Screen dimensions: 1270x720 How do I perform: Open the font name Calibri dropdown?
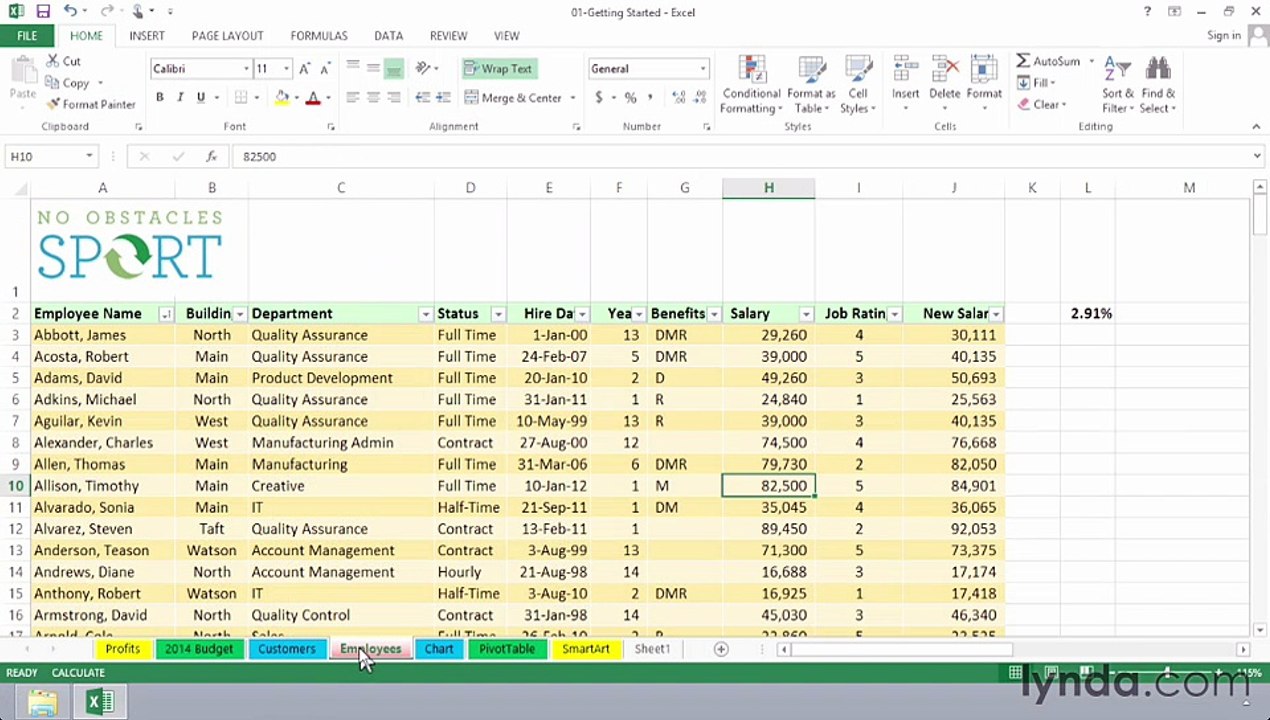[x=246, y=69]
